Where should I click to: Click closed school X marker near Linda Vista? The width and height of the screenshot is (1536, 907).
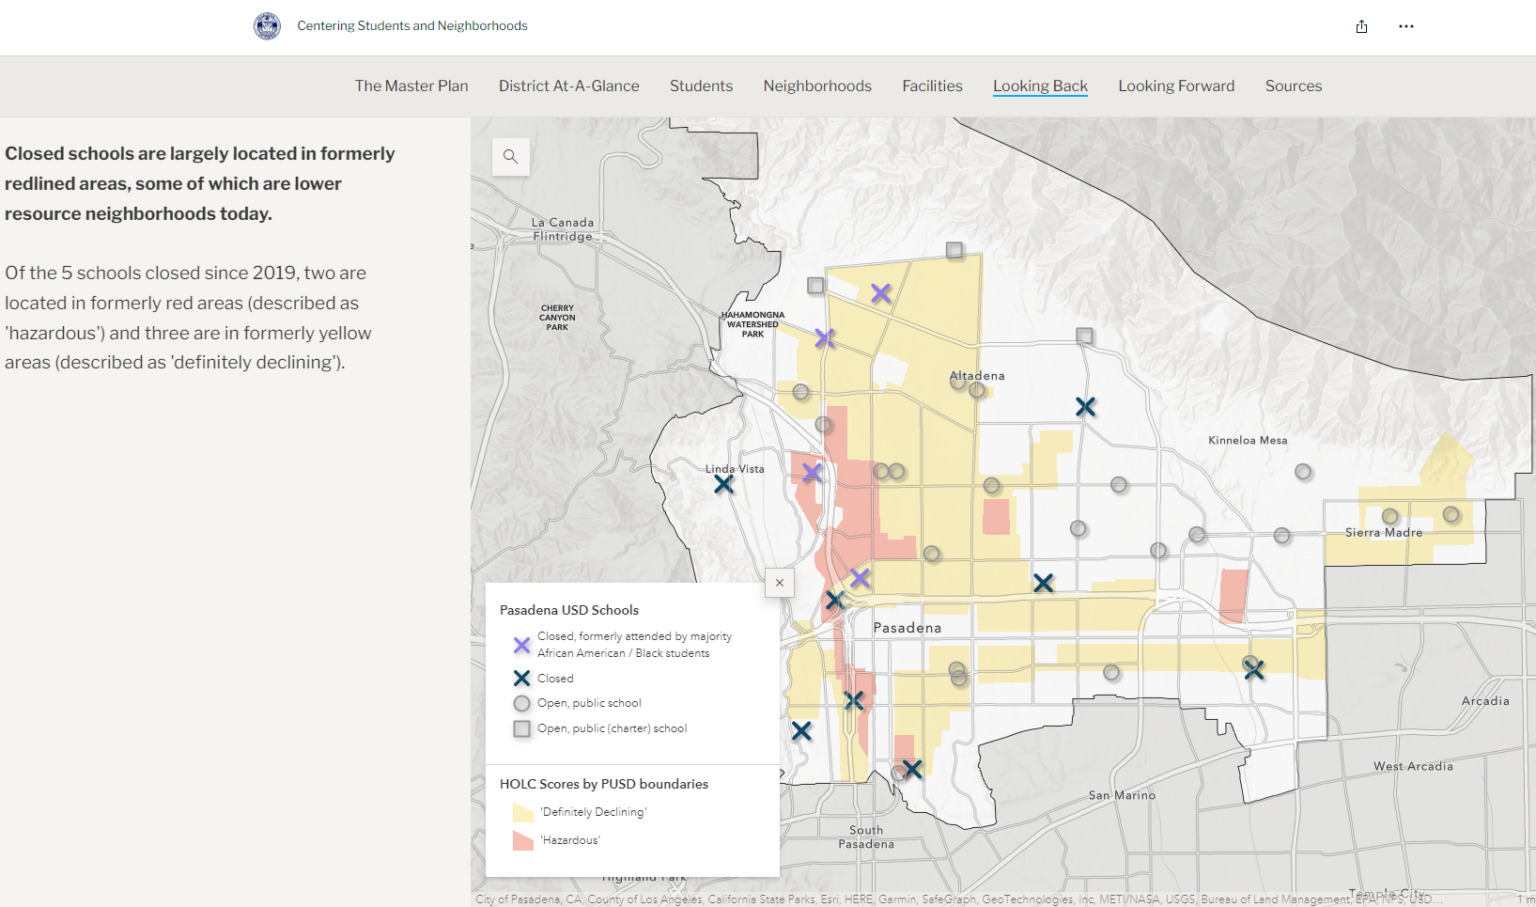pyautogui.click(x=723, y=484)
